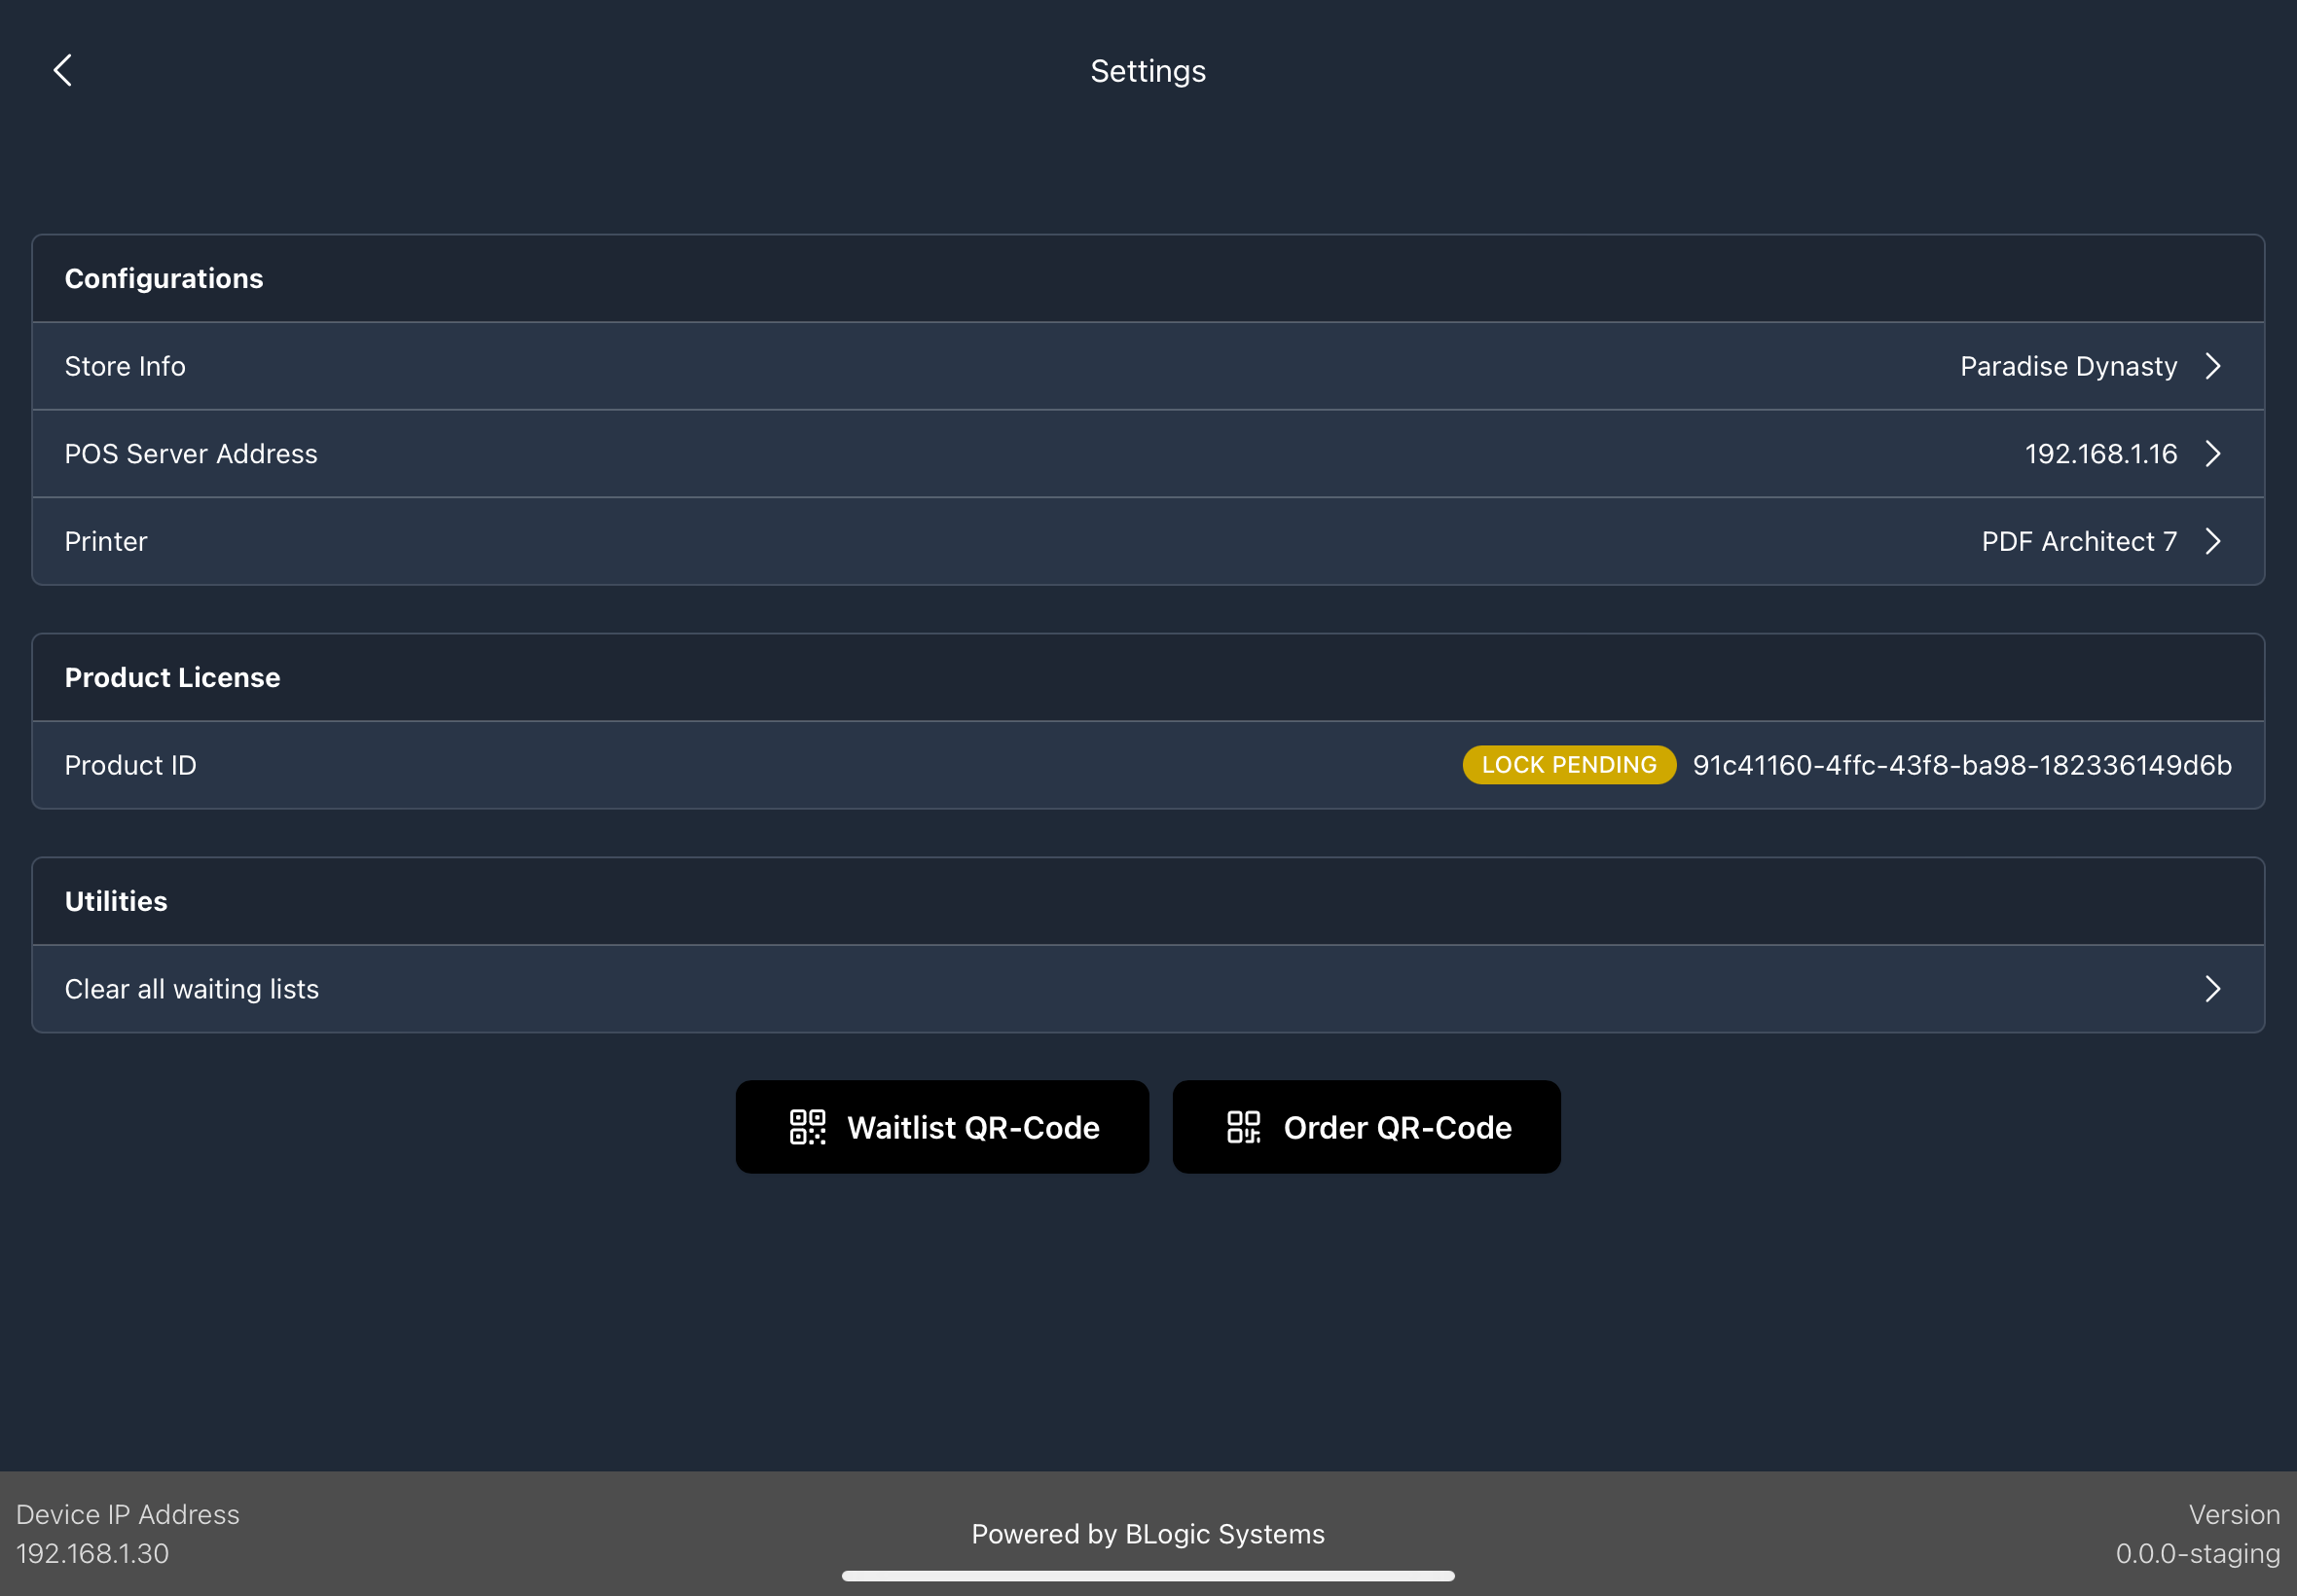Click the Paradise Dynasty store name
Viewport: 2297px width, 1596px height.
pos(2067,366)
